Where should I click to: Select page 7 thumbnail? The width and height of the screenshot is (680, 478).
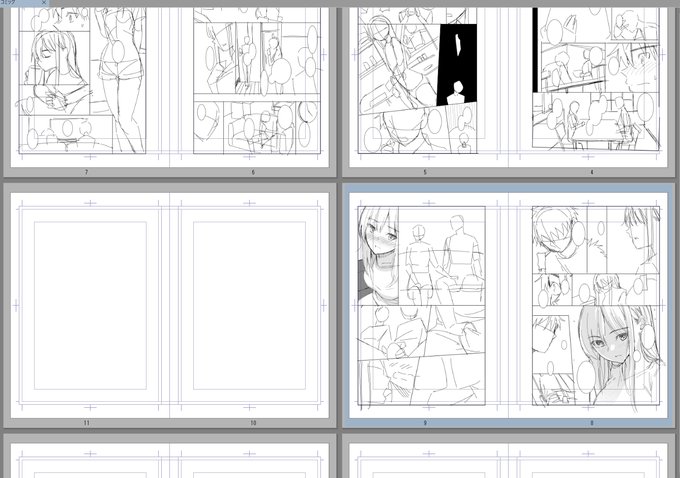coord(90,87)
